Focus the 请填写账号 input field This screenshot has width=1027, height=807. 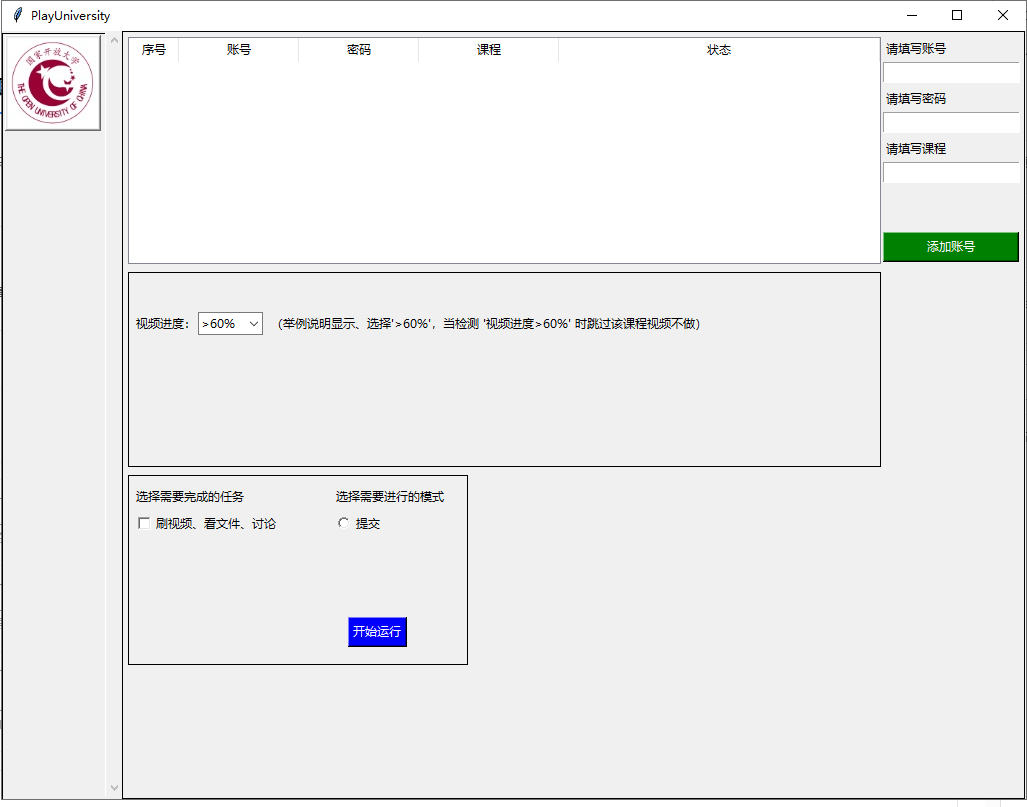click(x=950, y=73)
